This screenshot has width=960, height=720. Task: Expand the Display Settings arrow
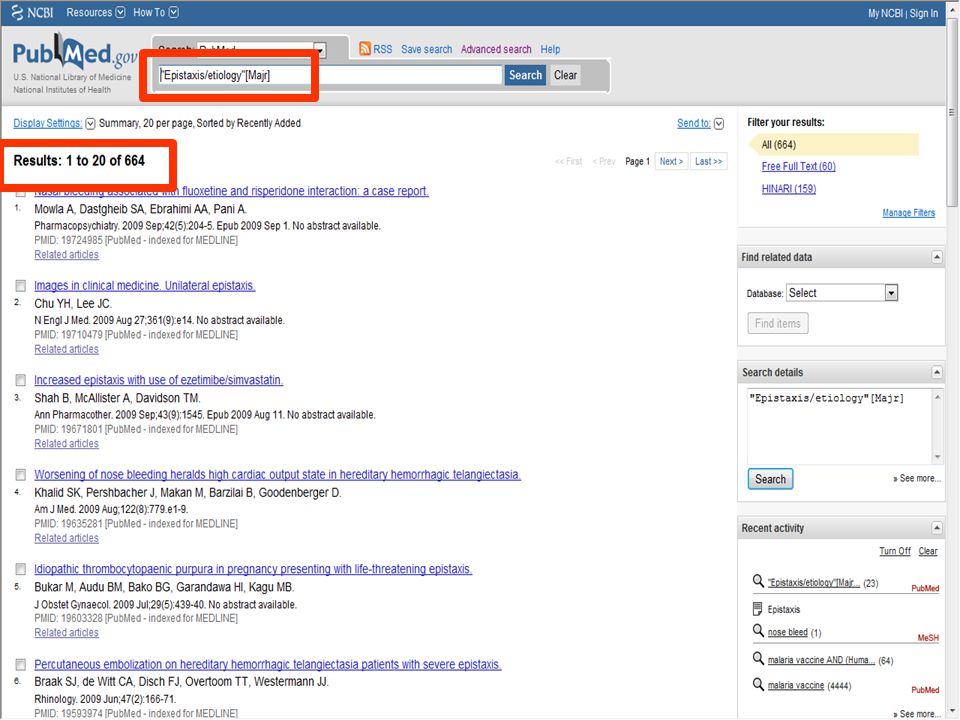pyautogui.click(x=90, y=124)
